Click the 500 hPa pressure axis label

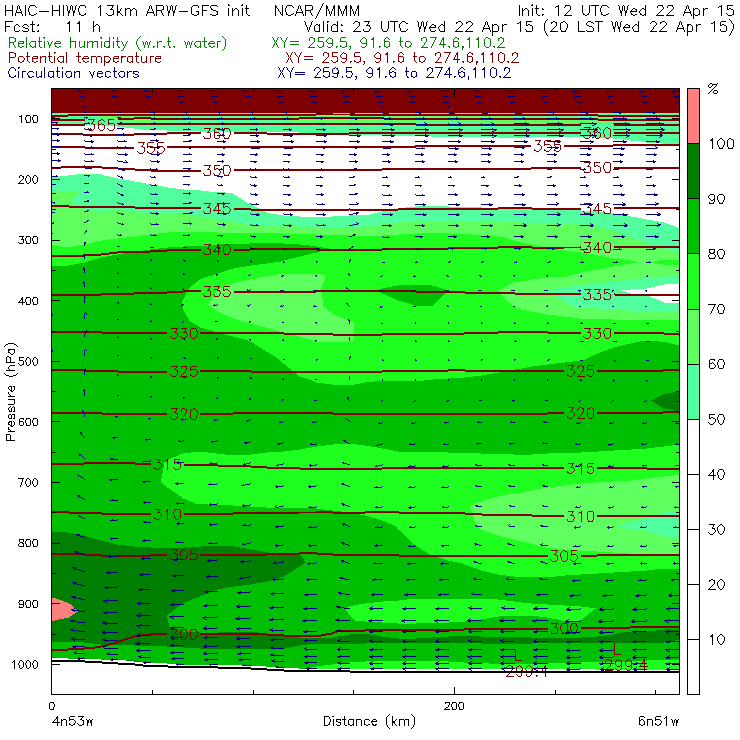(x=28, y=361)
